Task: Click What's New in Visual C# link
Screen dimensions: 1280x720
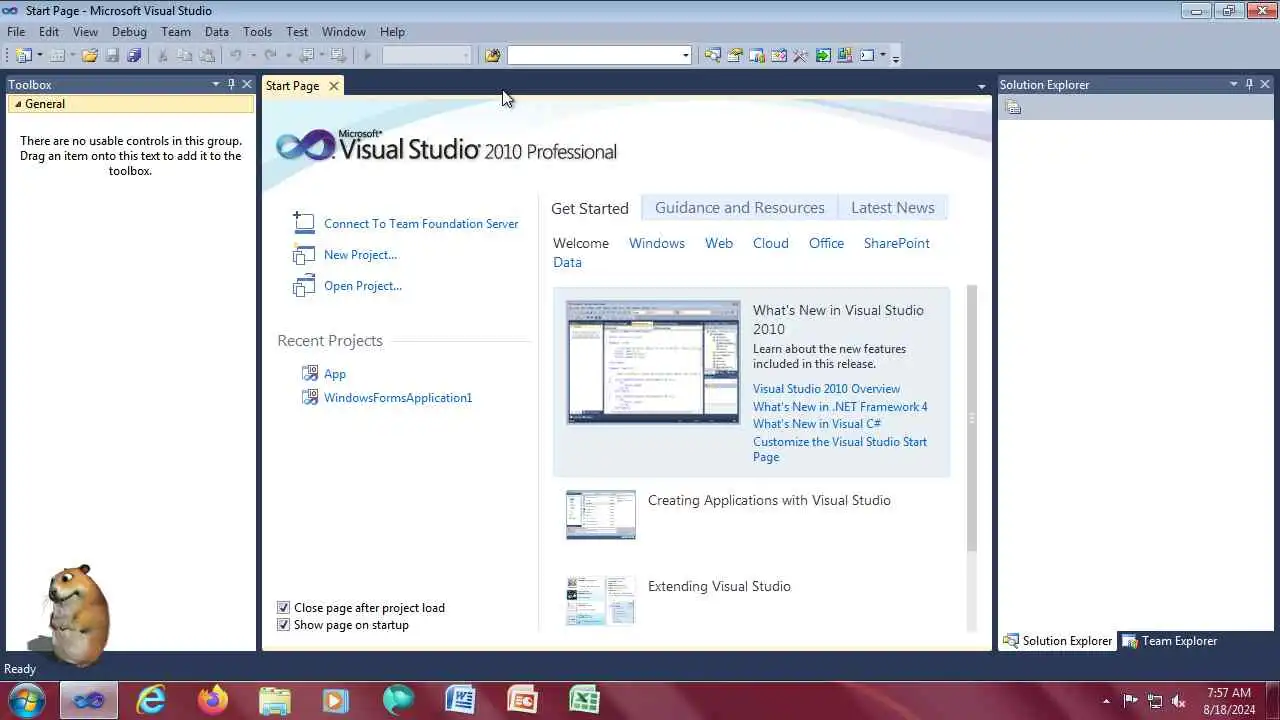Action: (x=817, y=424)
